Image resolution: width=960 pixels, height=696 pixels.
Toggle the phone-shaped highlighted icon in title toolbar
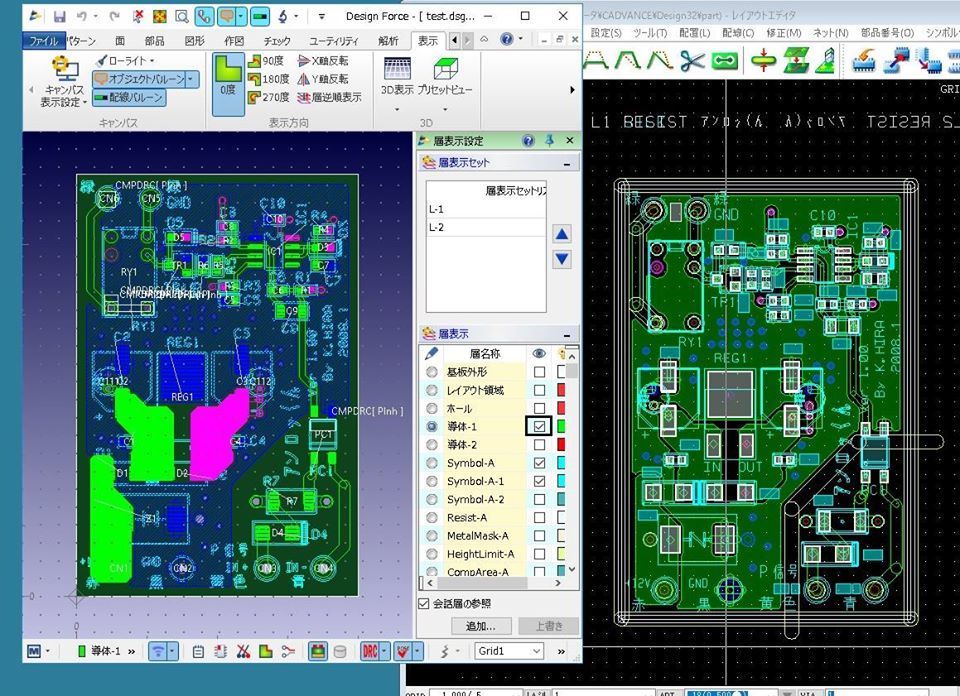[204, 17]
